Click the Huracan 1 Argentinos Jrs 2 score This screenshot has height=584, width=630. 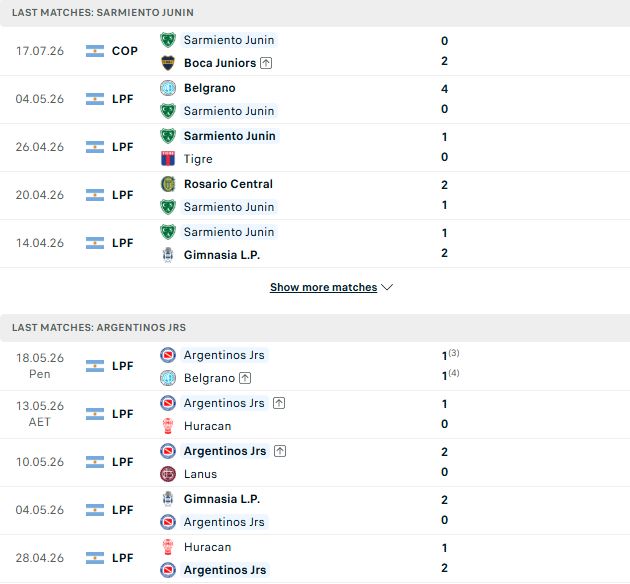tap(444, 558)
